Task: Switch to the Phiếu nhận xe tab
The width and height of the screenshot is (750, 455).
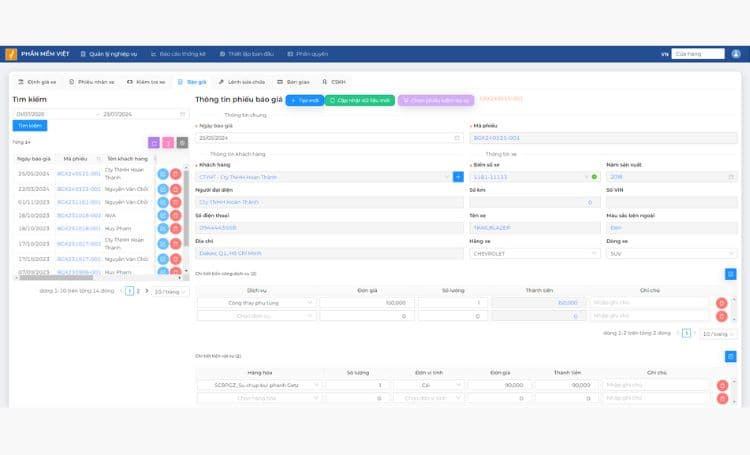Action: (x=92, y=82)
